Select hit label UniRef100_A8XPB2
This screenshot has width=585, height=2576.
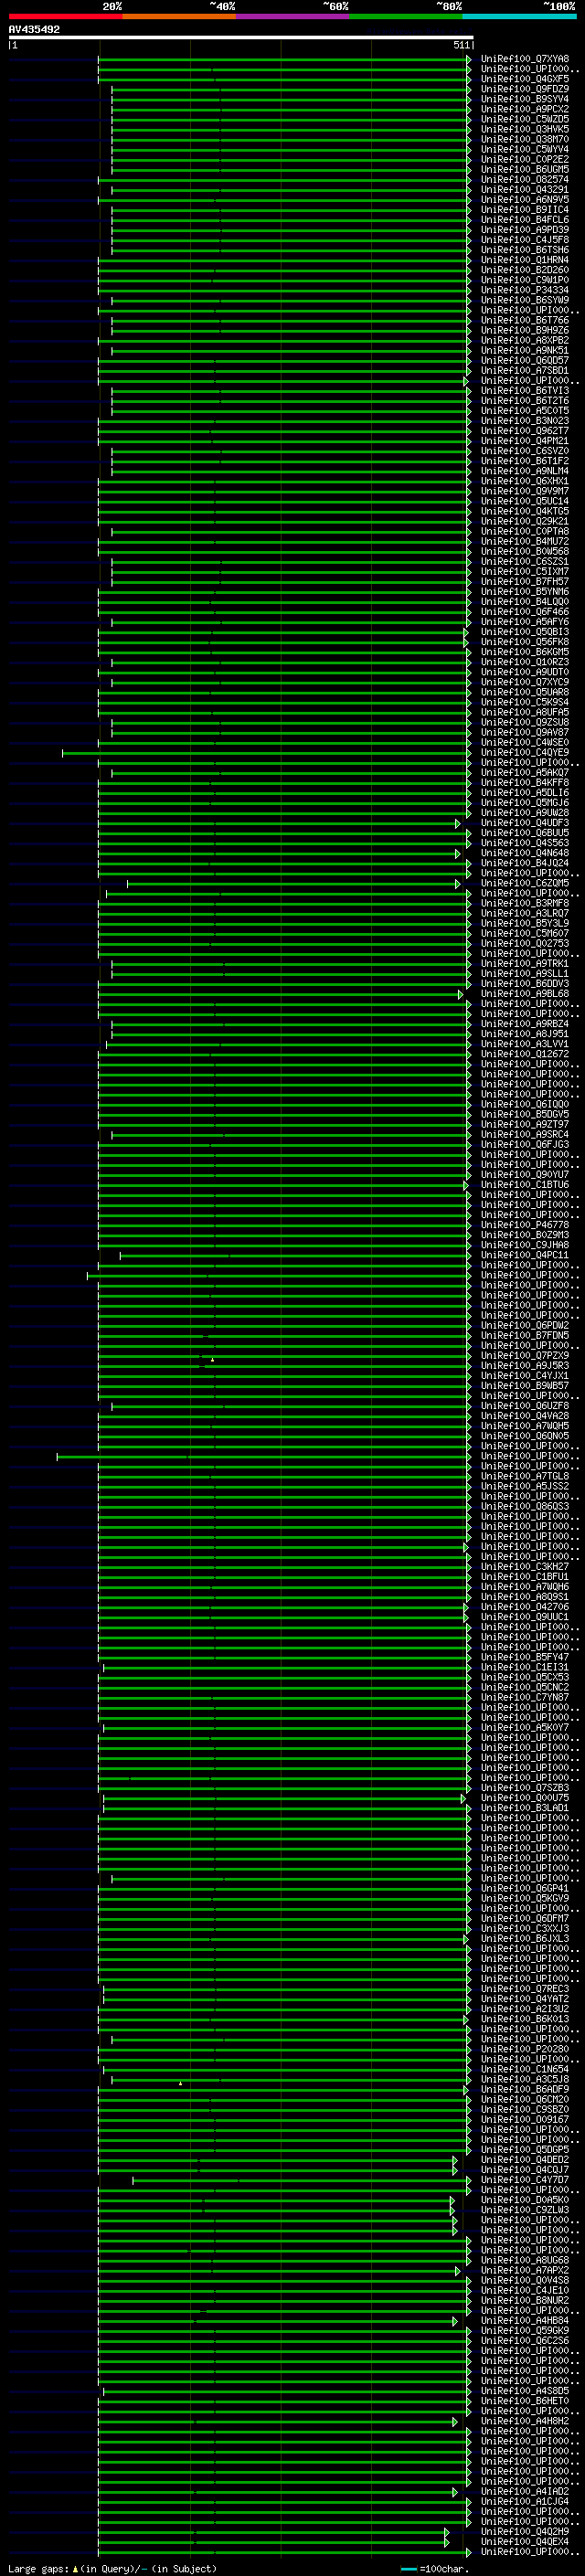pyautogui.click(x=525, y=341)
